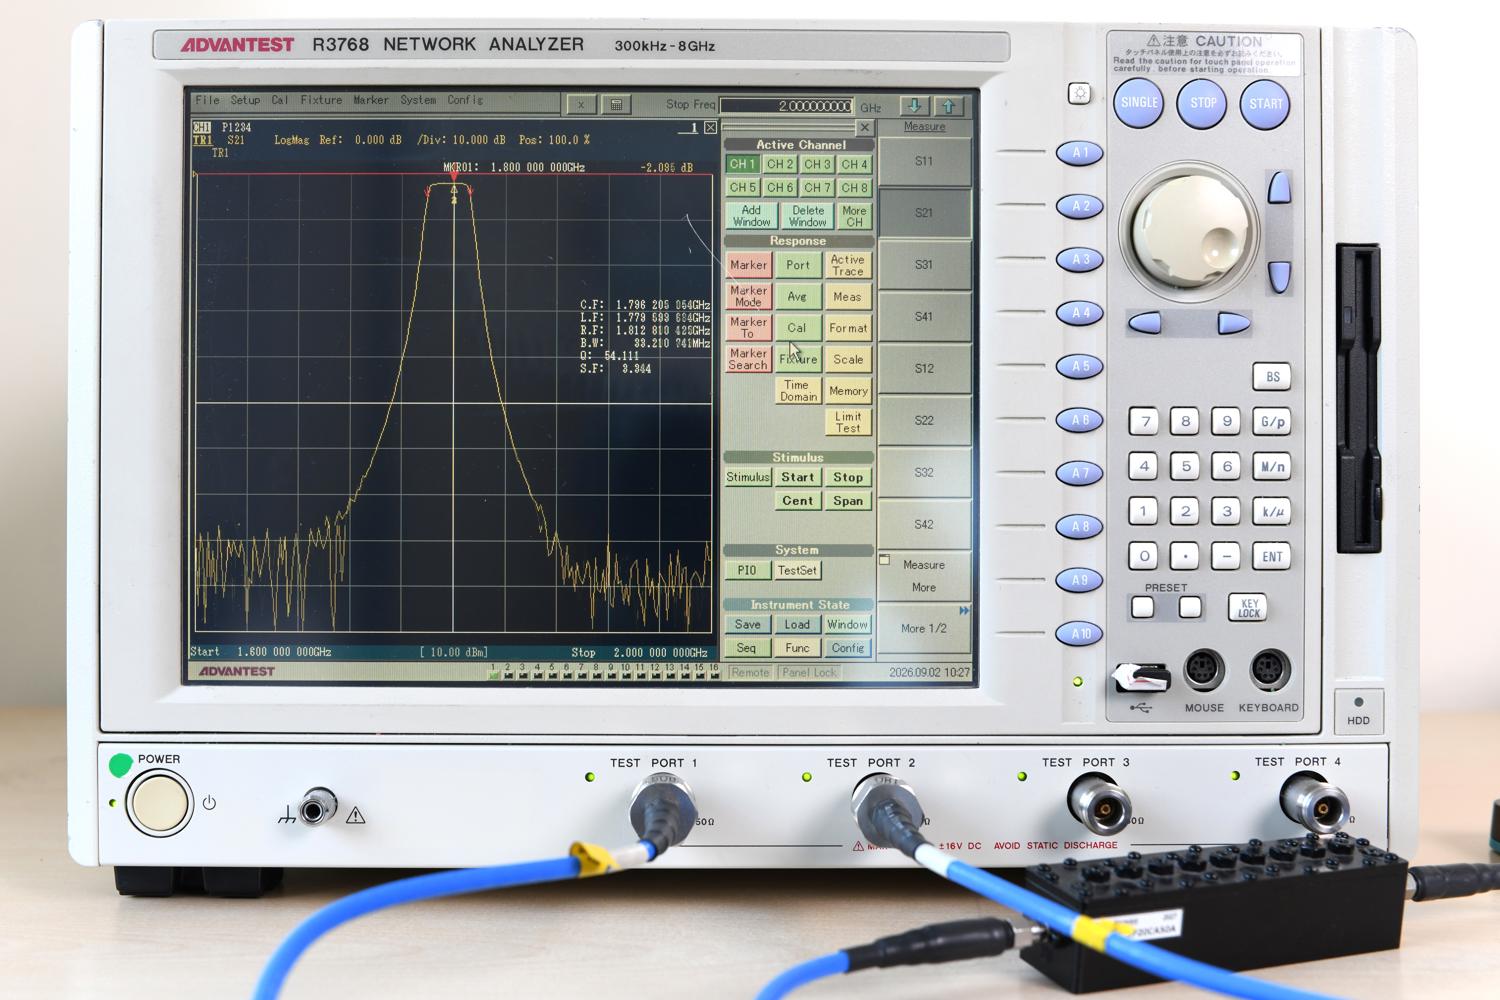The width and height of the screenshot is (1500, 1000).
Task: Click the number 5 key on keypad
Action: [1185, 466]
